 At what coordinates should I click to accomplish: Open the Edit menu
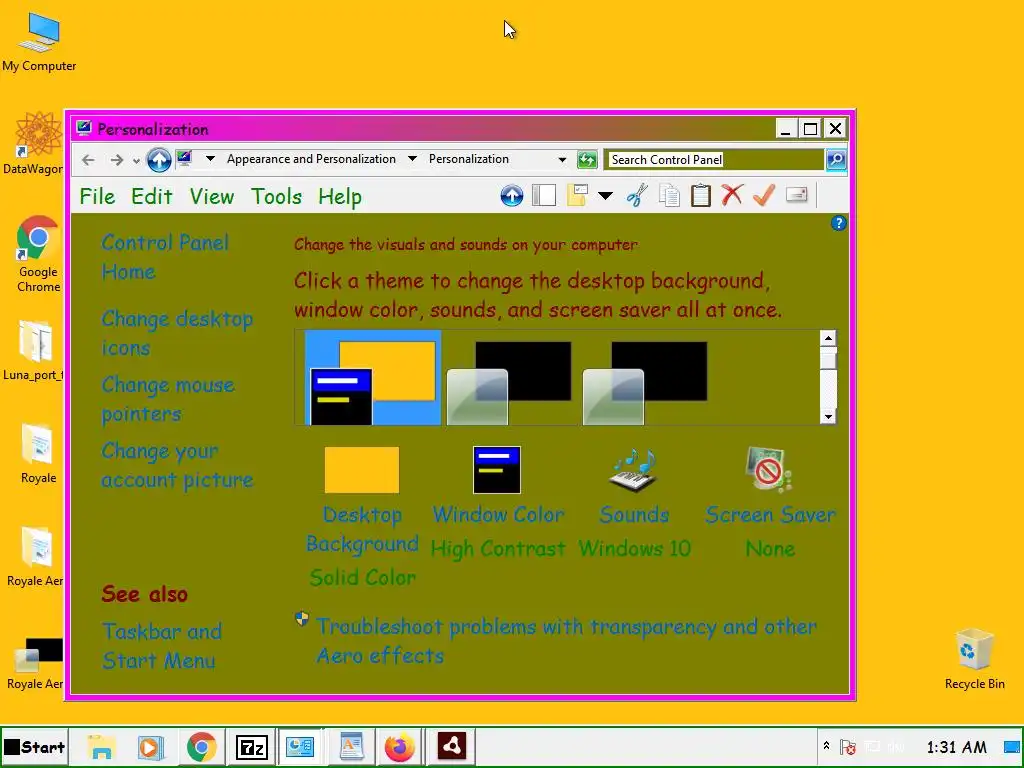pyautogui.click(x=152, y=196)
